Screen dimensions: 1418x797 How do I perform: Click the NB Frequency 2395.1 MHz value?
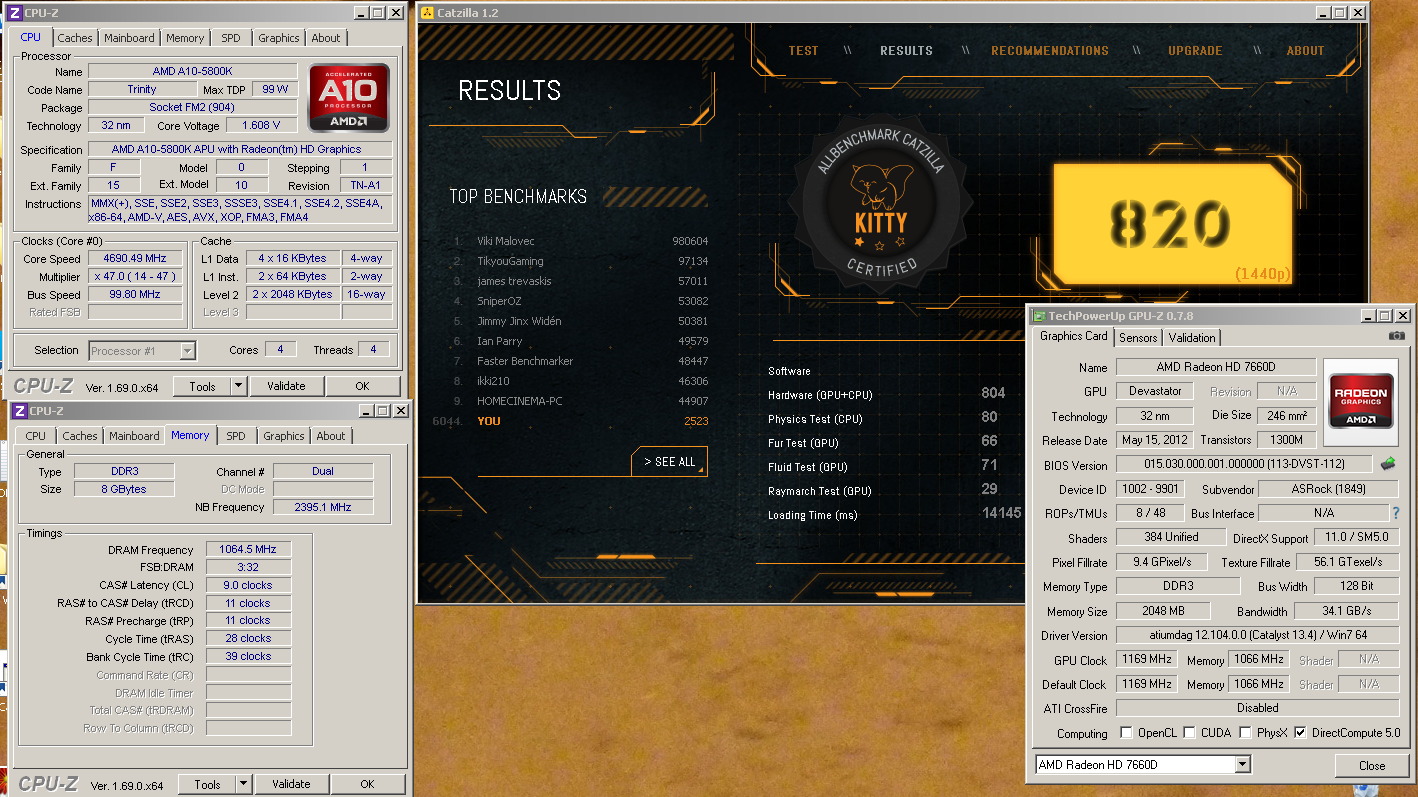[x=323, y=507]
